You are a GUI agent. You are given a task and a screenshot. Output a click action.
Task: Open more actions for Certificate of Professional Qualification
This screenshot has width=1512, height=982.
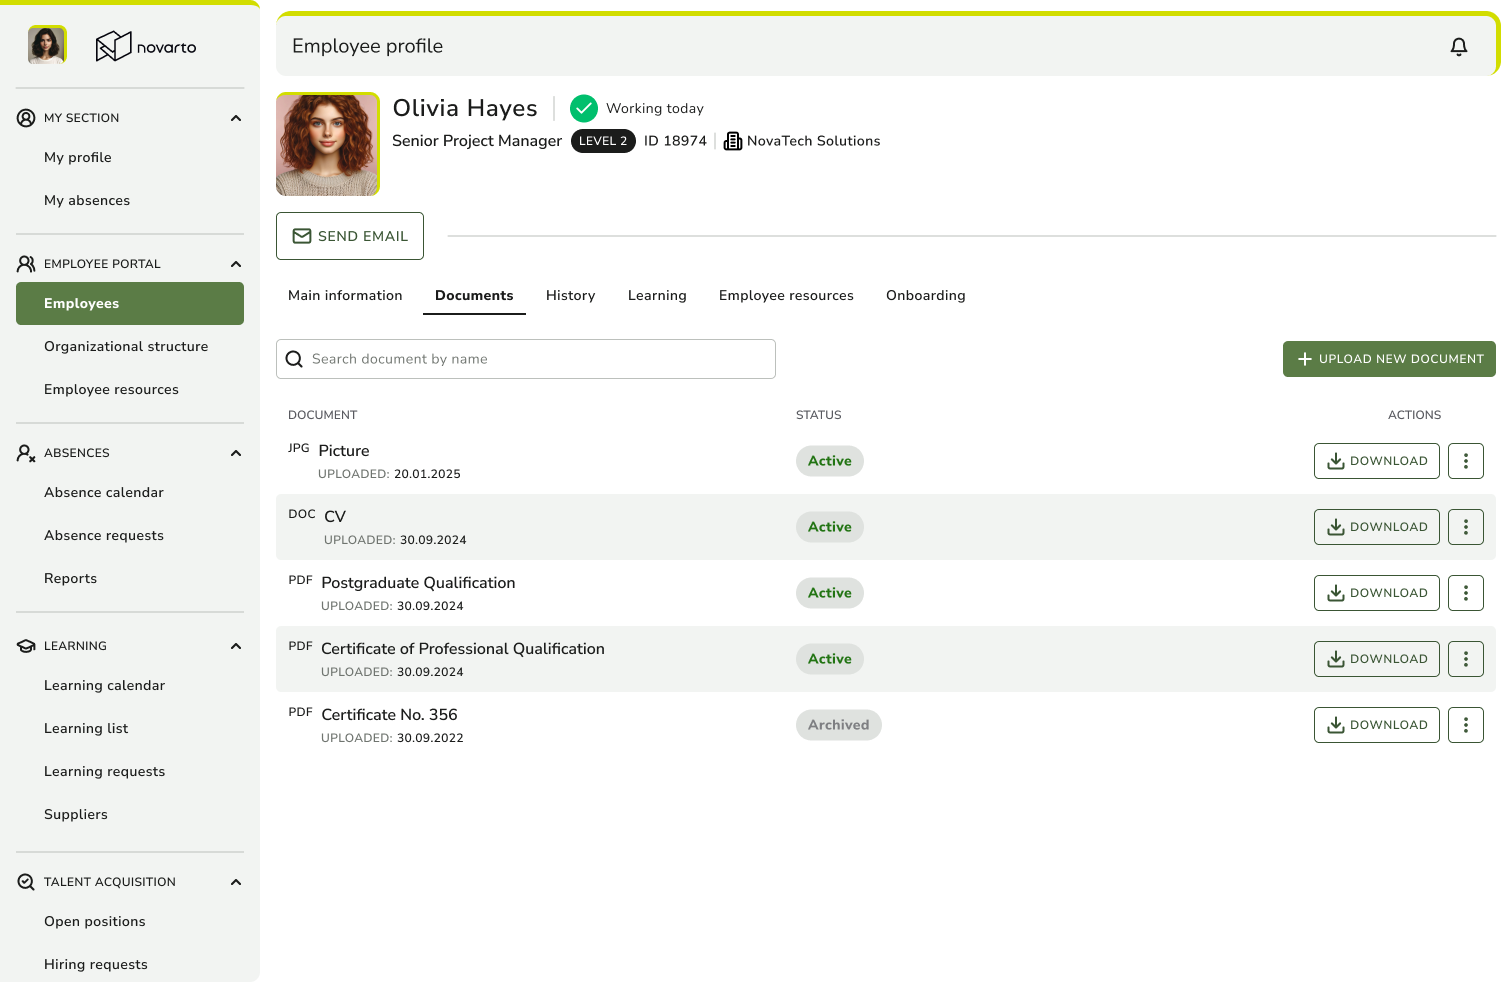coord(1466,659)
